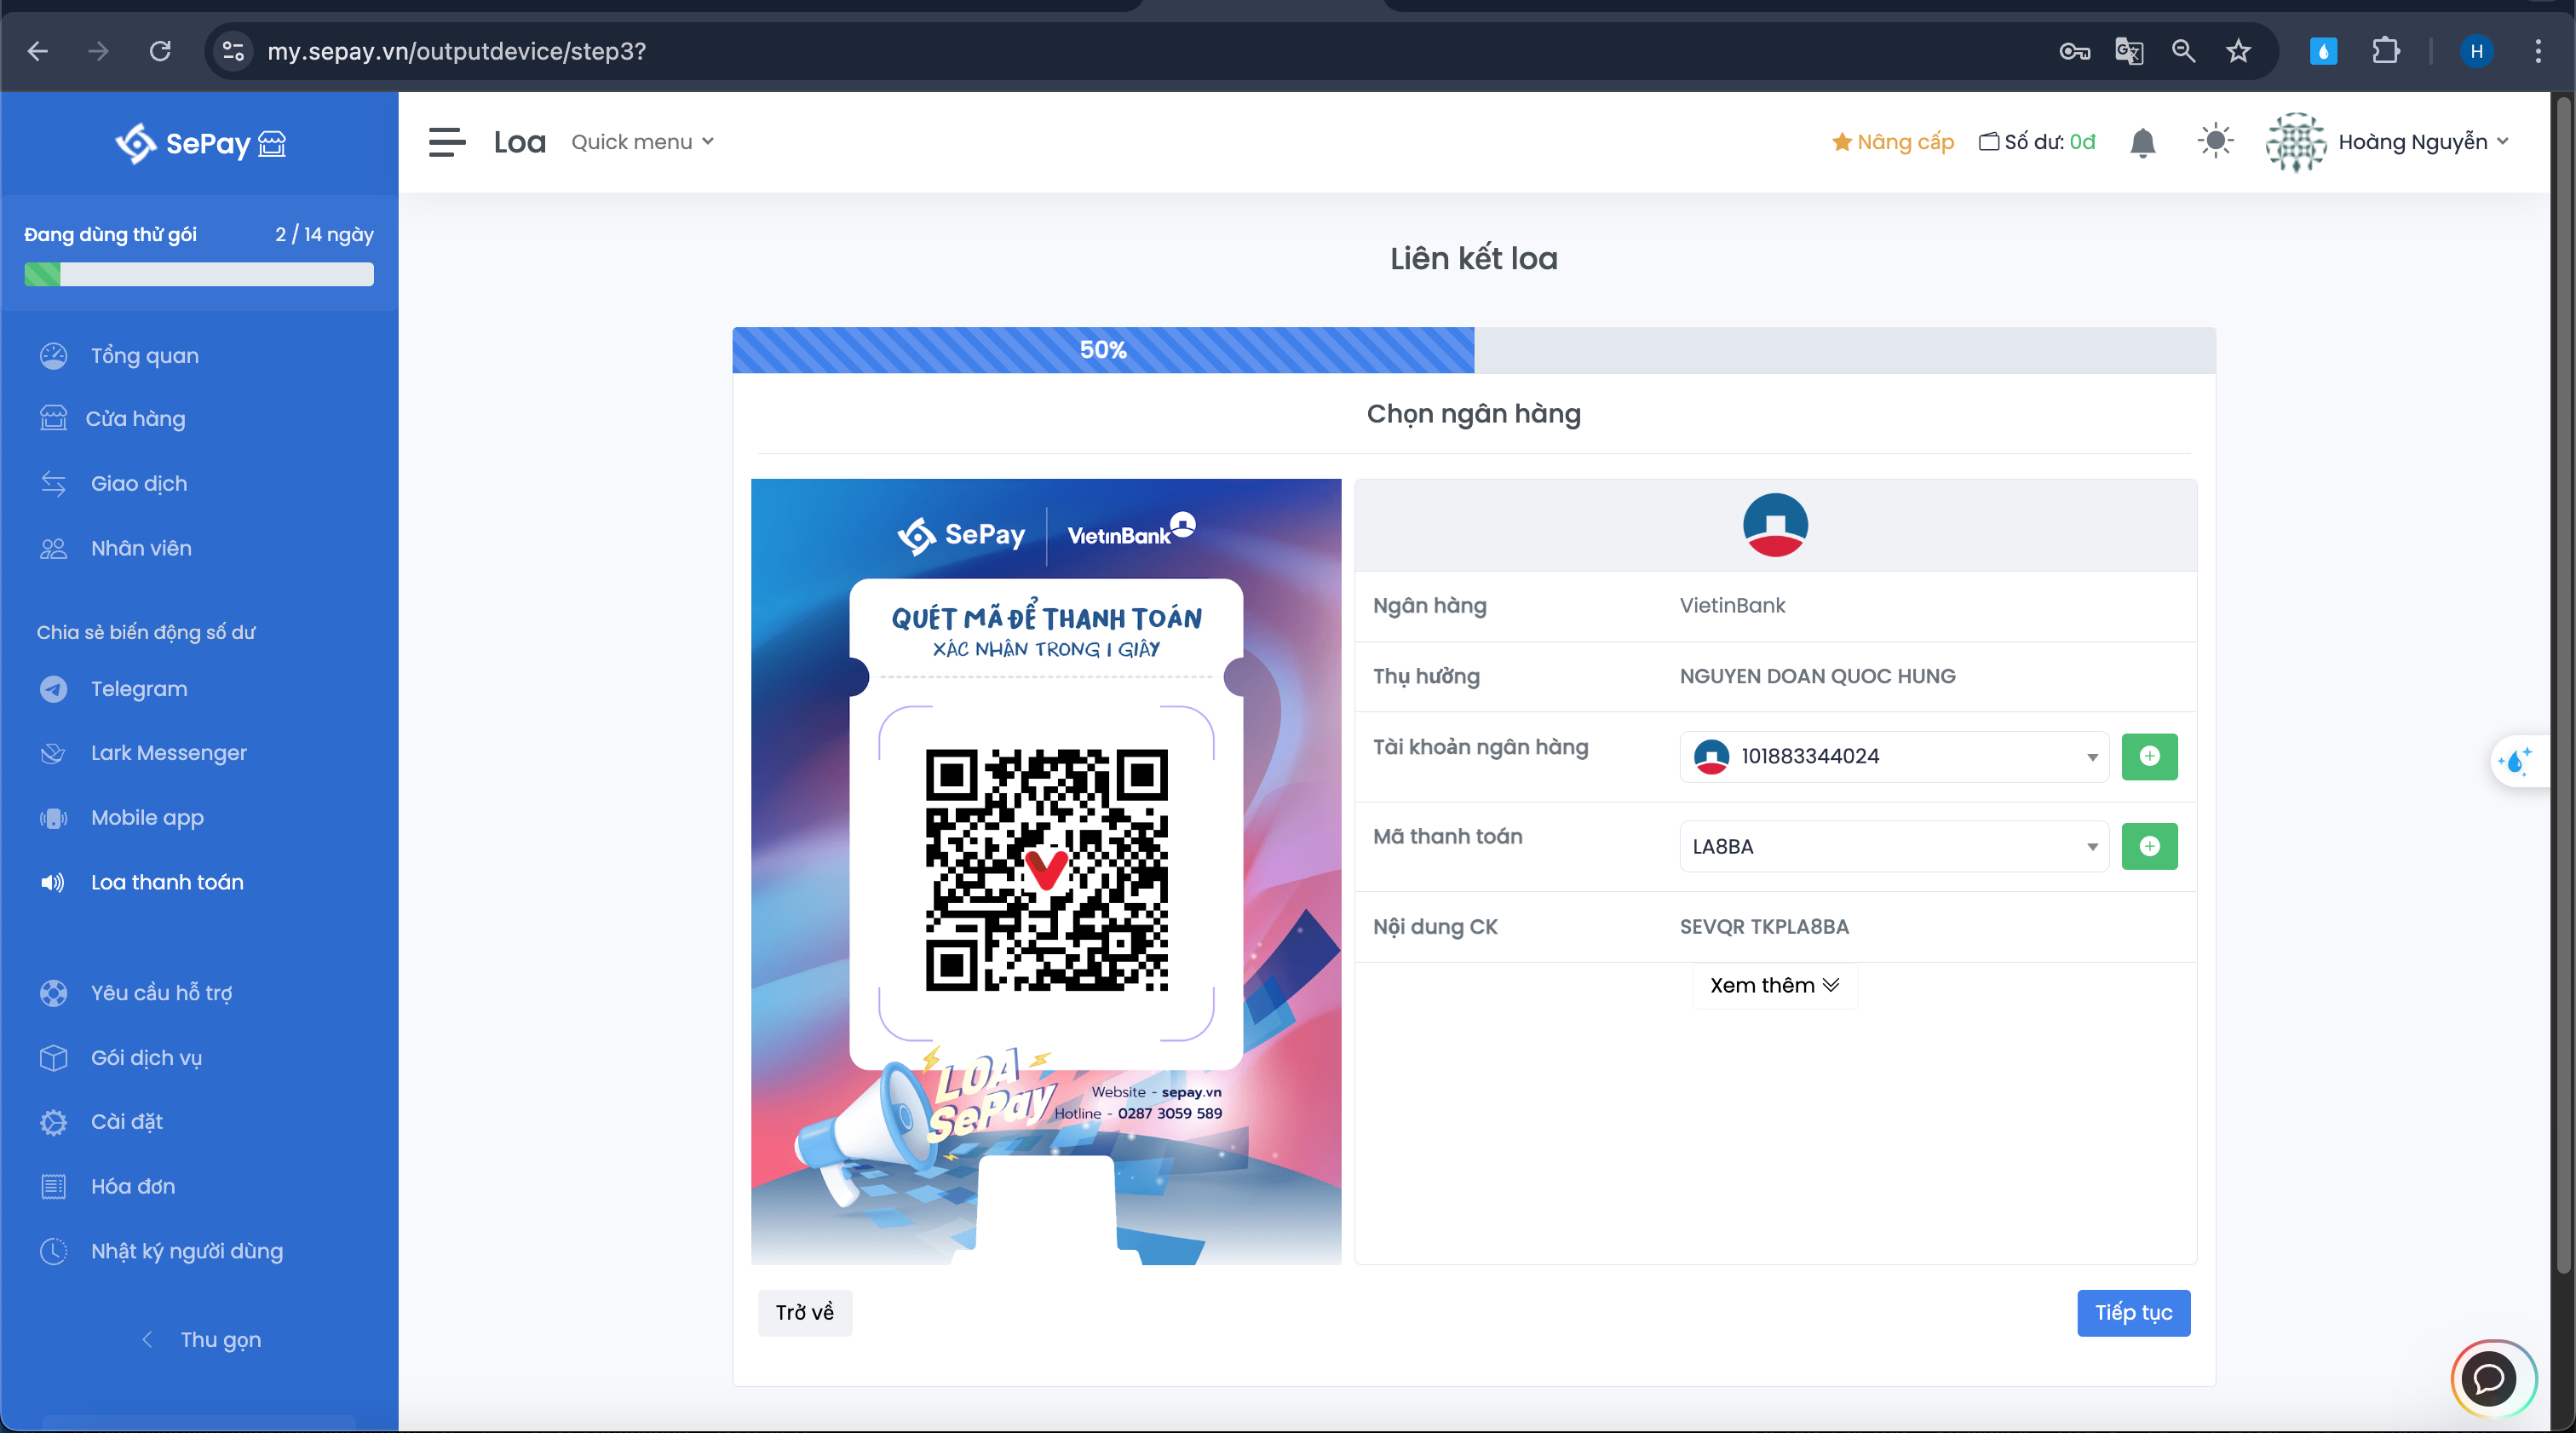Click the floating water-drop assistant icon
The width and height of the screenshot is (2576, 1433).
point(2515,762)
